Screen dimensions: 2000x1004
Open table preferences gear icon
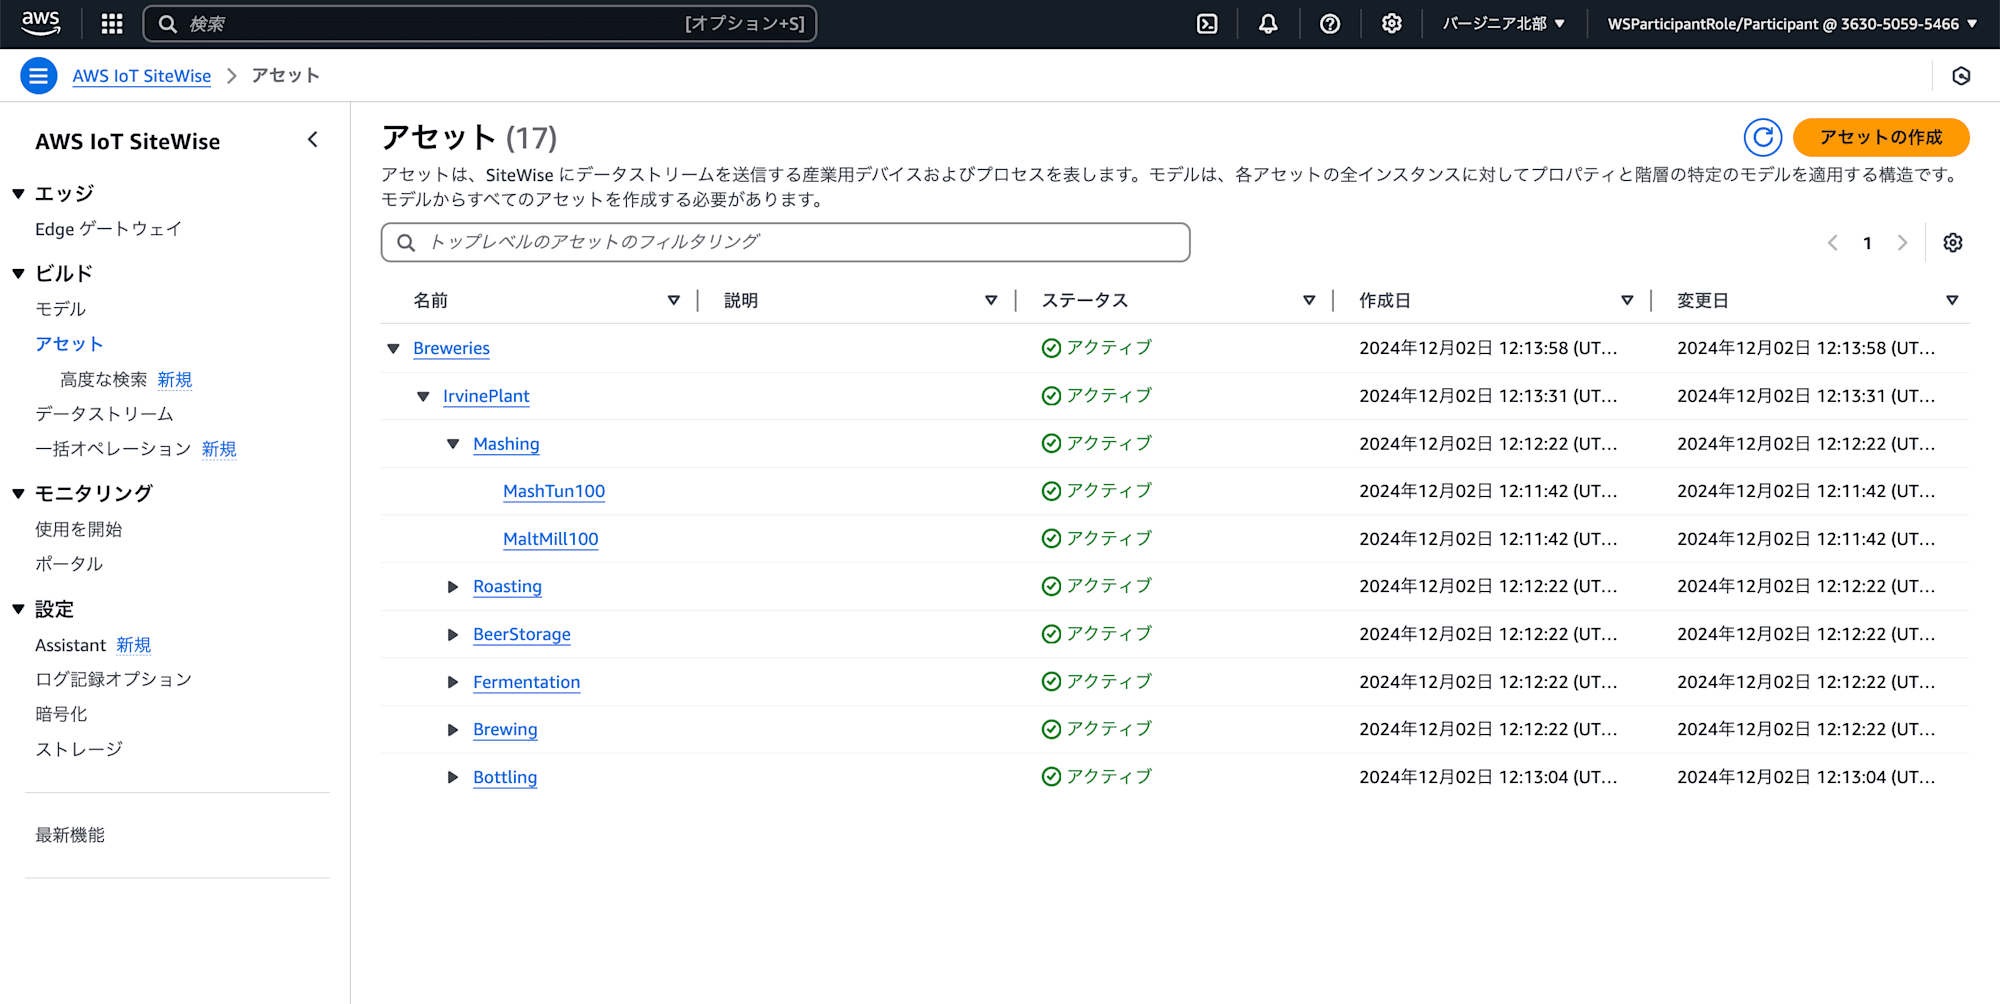(x=1952, y=243)
